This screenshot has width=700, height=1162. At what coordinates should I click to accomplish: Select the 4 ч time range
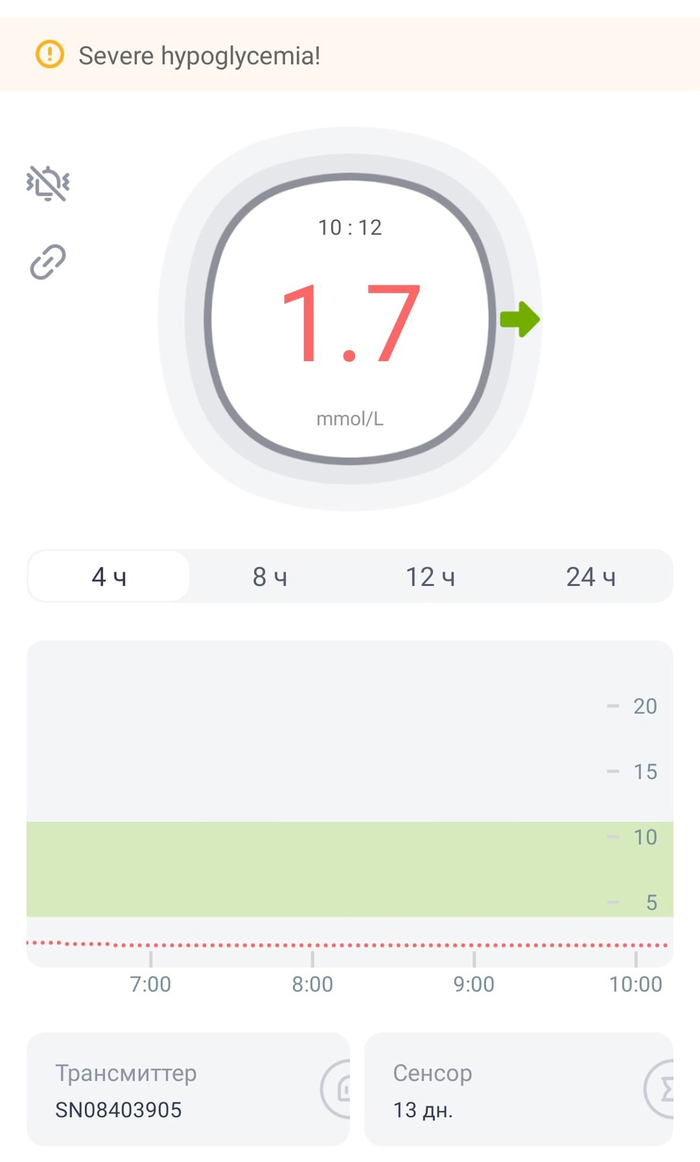109,577
